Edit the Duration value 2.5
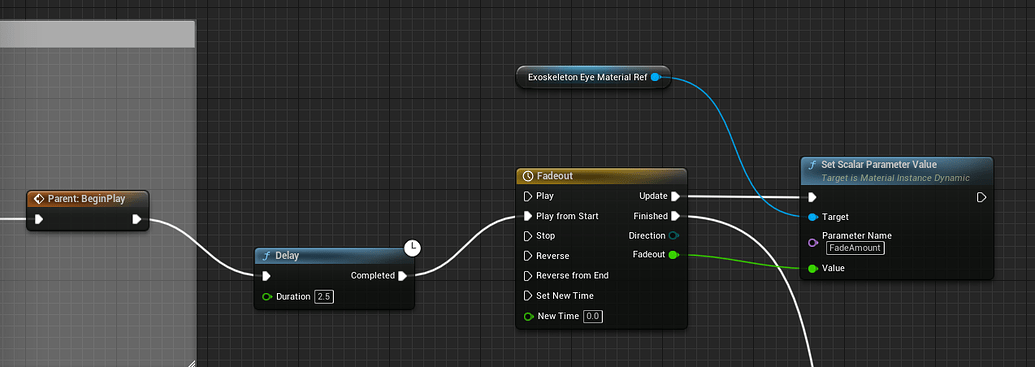The image size is (1035, 367). pos(323,297)
